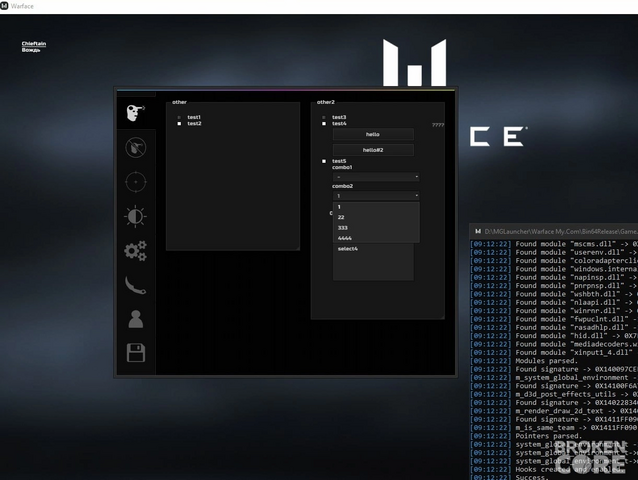This screenshot has width=638, height=480.
Task: Enable the test1 checkbox
Action: coord(179,117)
